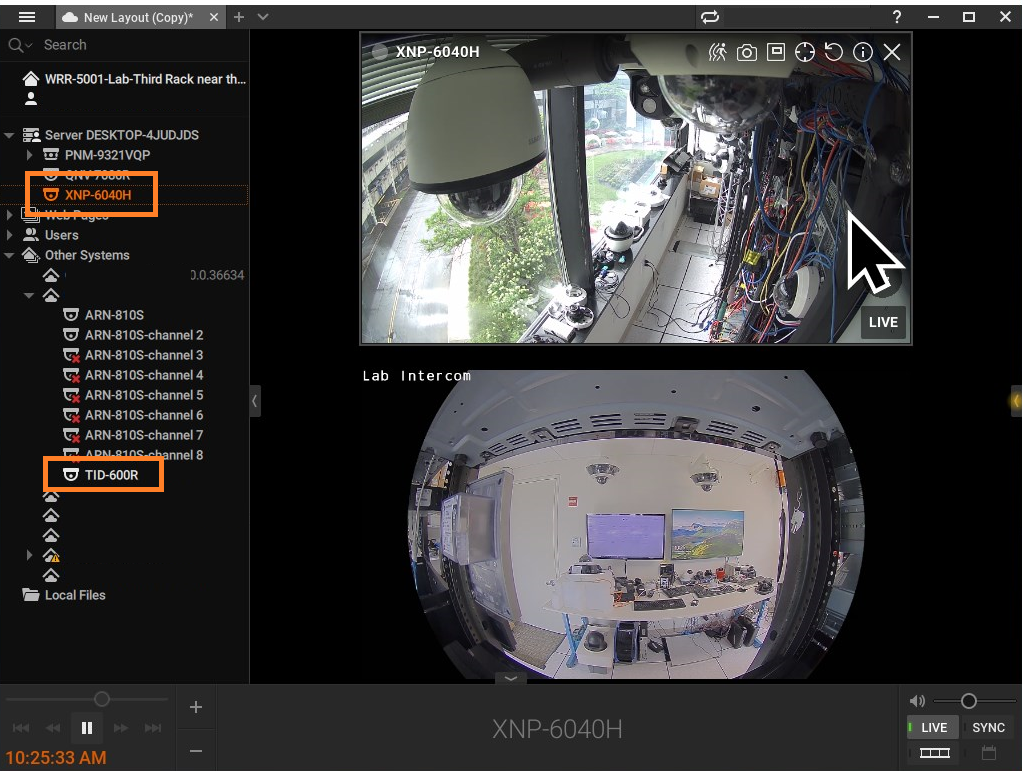Toggle motion search on XNP-6040H tile
Screen dimensions: 1022x771
pyautogui.click(x=718, y=52)
